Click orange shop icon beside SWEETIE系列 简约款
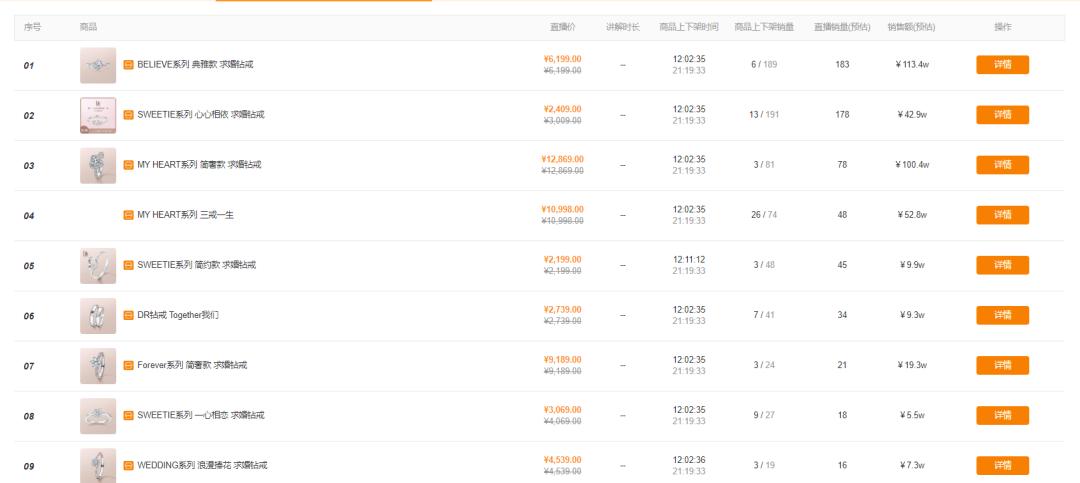The height and width of the screenshot is (483, 1080). point(128,265)
